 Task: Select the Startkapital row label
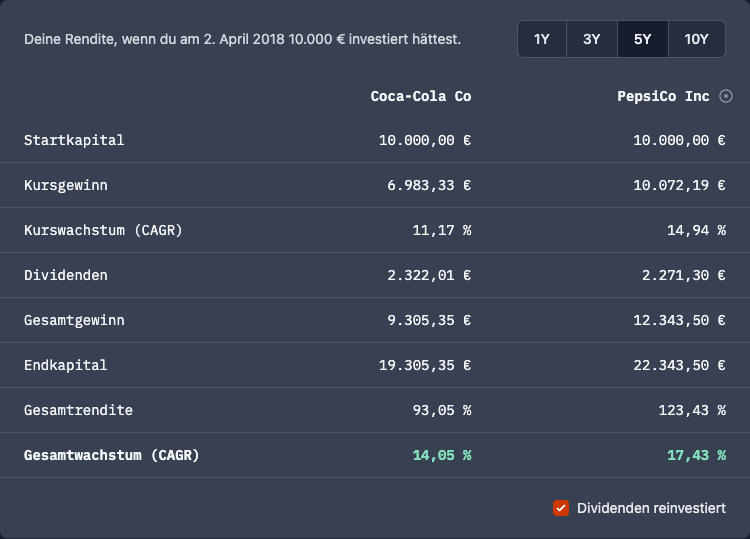(x=74, y=140)
